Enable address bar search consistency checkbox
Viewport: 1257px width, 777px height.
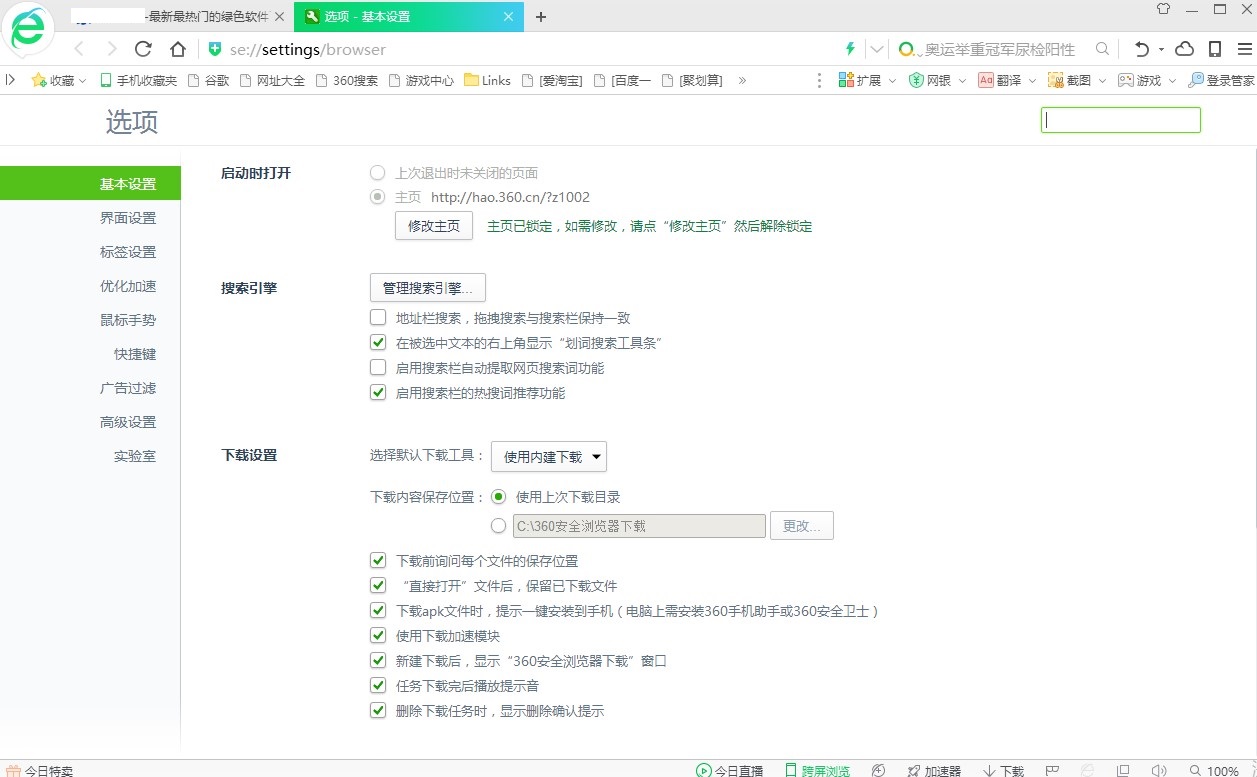(378, 318)
